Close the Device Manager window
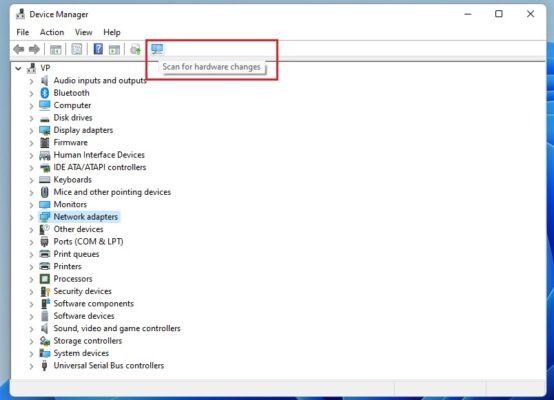The width and height of the screenshot is (554, 400). [x=530, y=14]
